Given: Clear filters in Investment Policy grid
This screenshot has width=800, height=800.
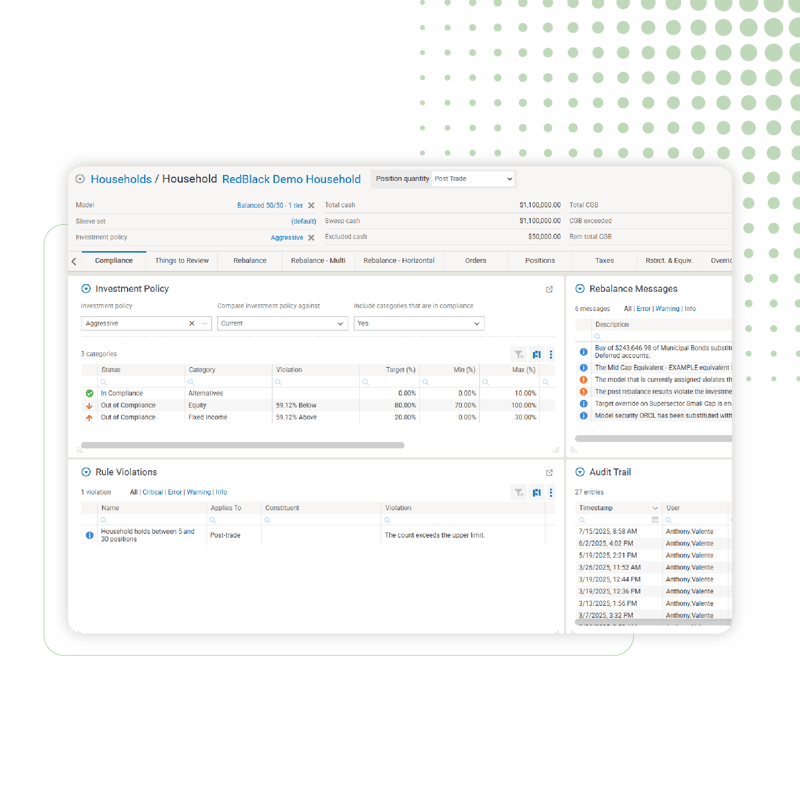Looking at the screenshot, I should (518, 354).
